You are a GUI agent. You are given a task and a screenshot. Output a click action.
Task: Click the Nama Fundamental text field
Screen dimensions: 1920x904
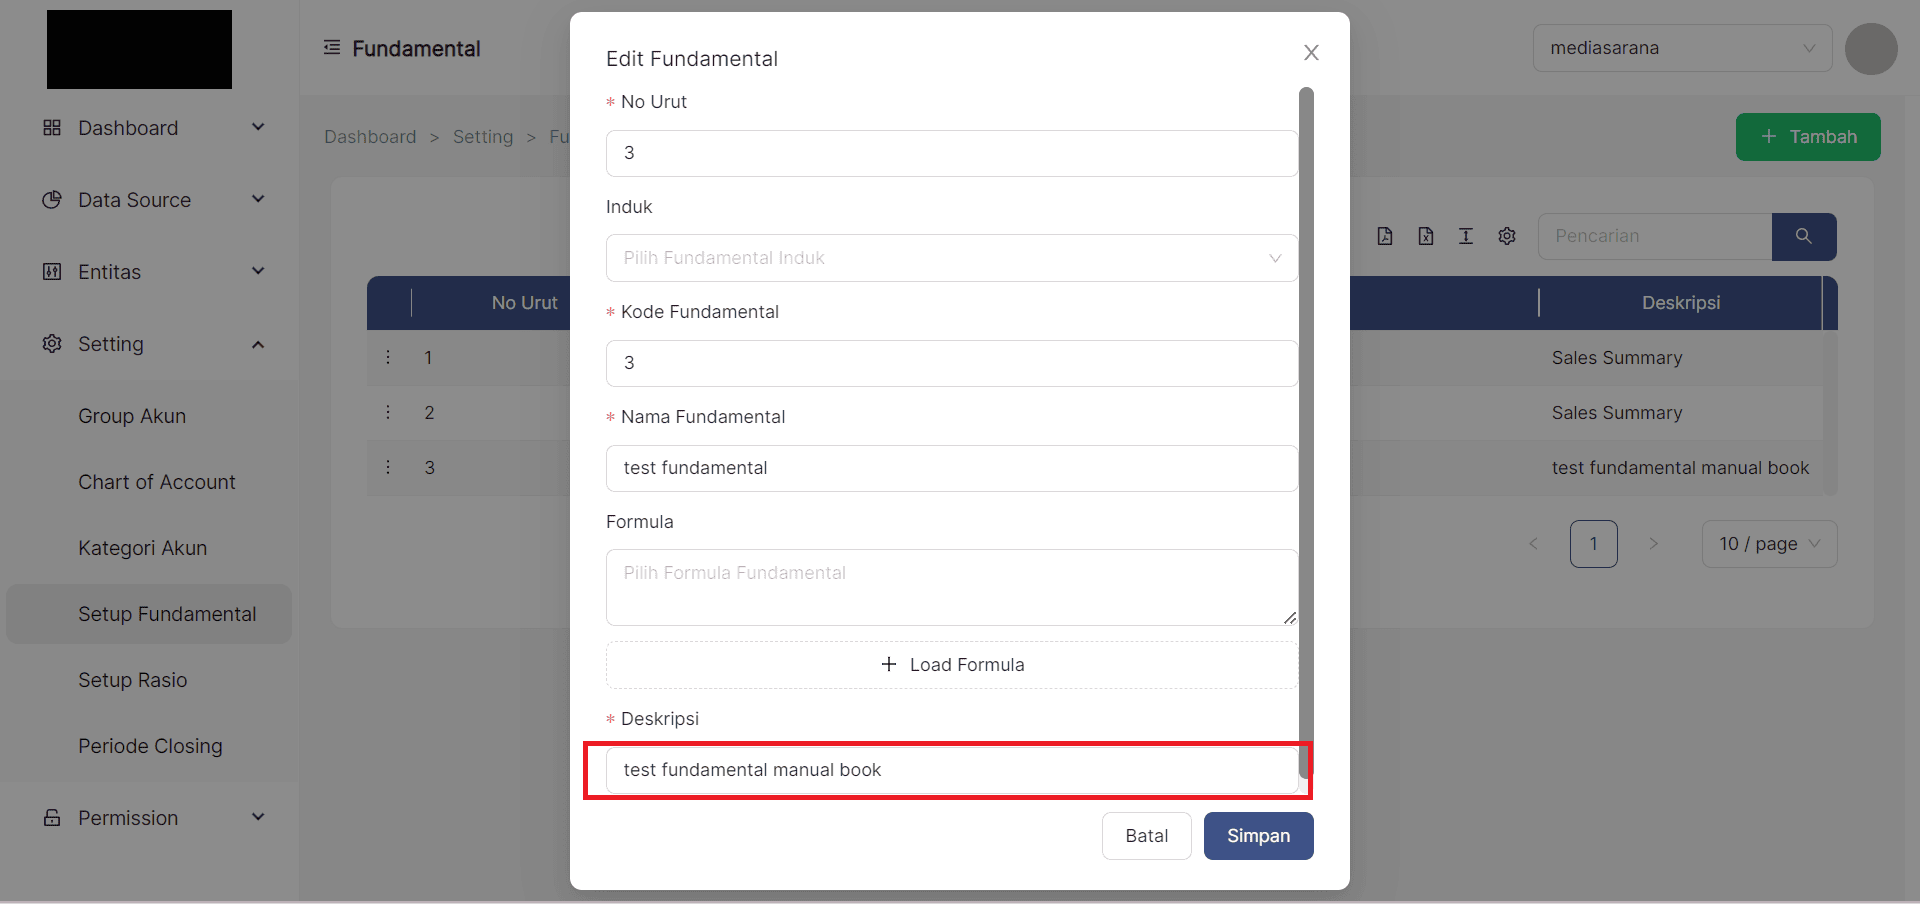(951, 468)
